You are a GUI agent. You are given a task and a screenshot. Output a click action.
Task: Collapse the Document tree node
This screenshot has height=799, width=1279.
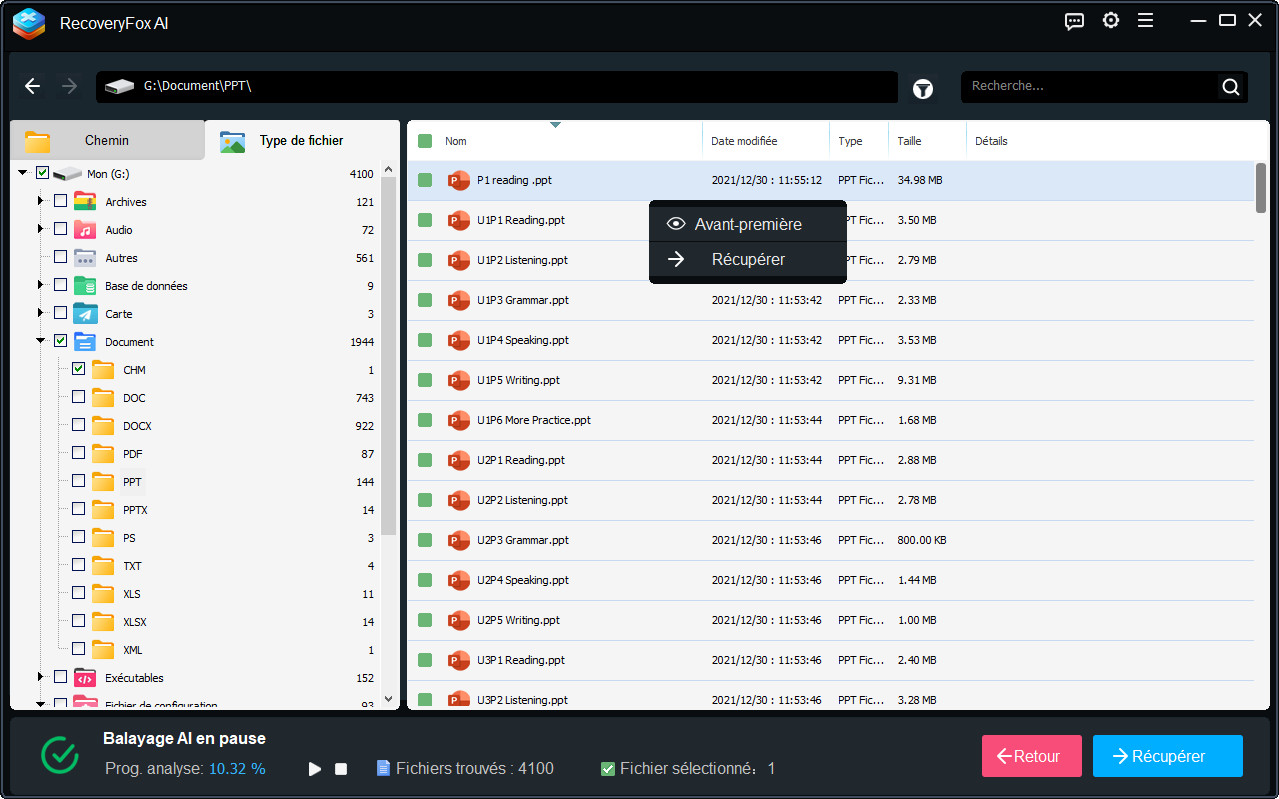41,341
